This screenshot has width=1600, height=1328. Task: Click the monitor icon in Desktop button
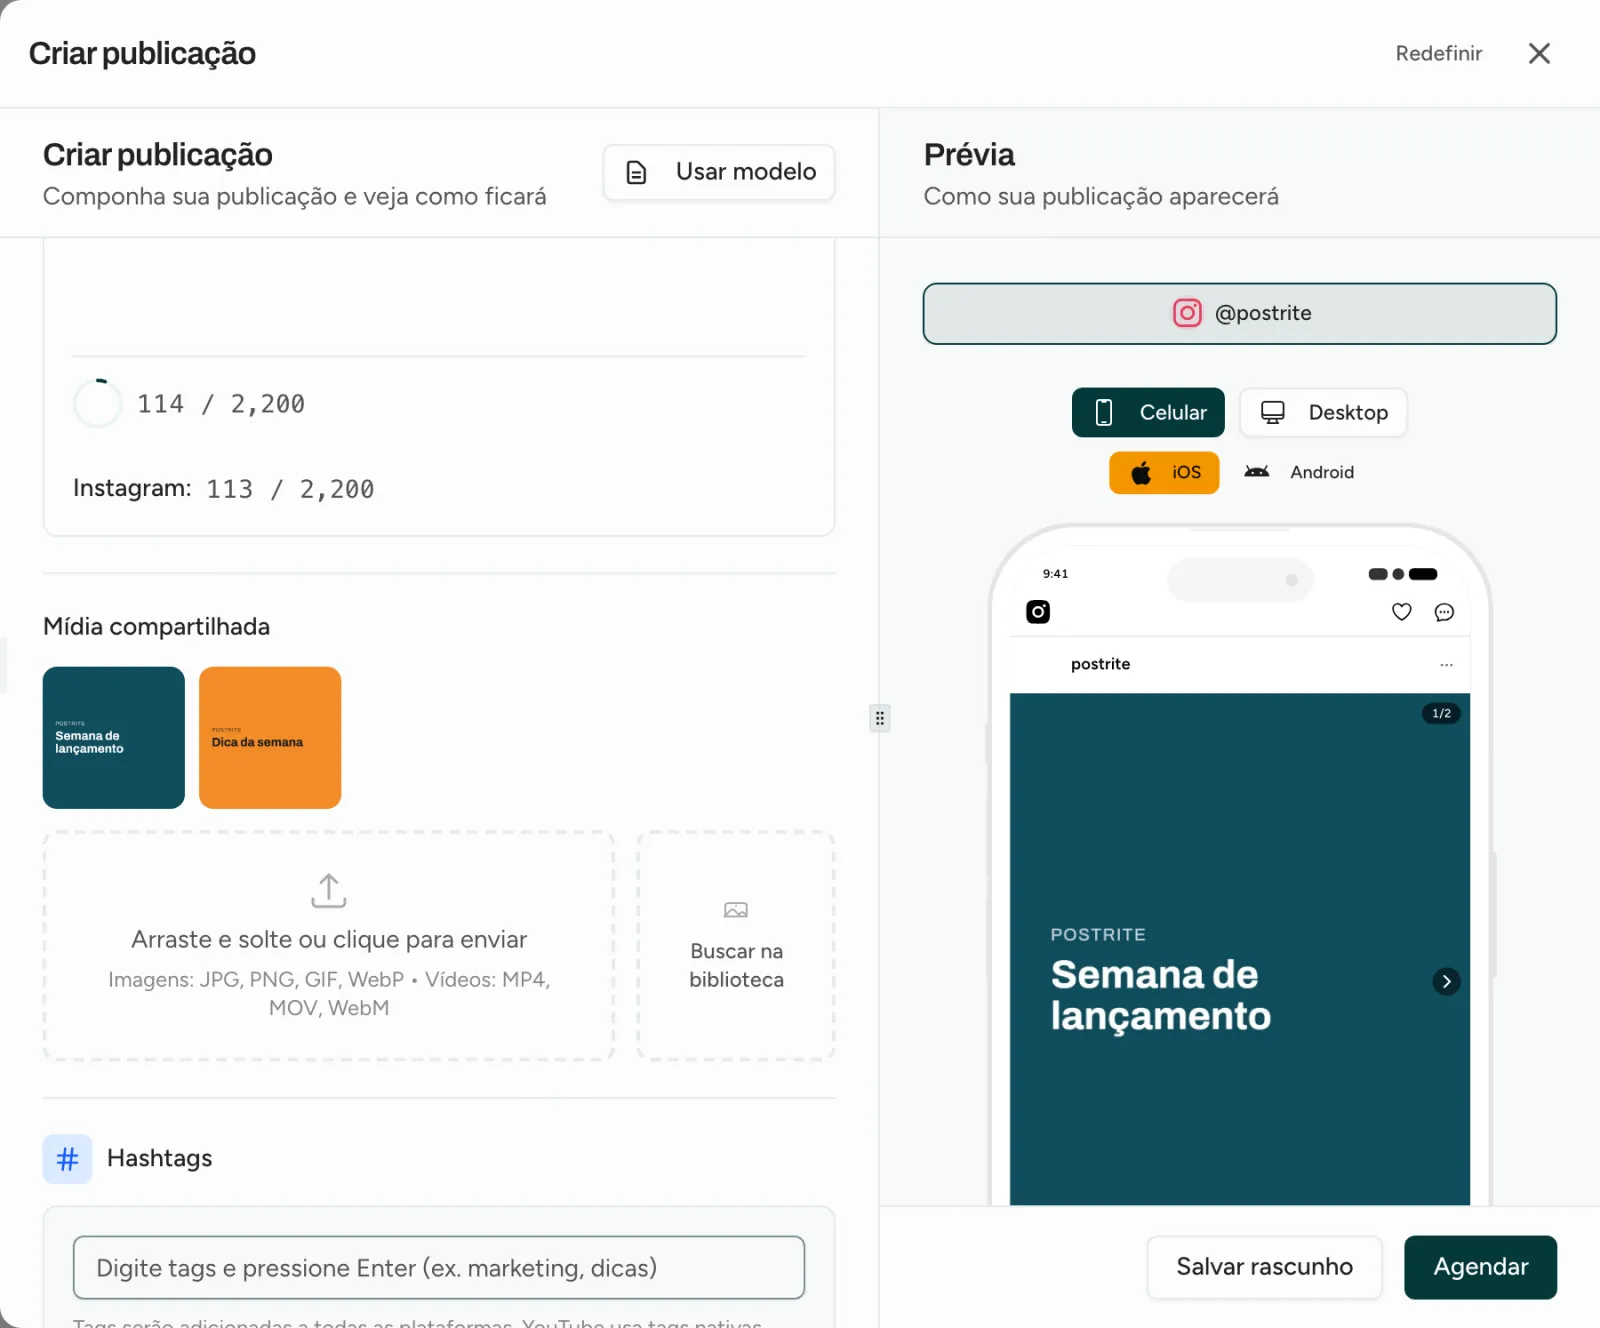click(x=1272, y=412)
